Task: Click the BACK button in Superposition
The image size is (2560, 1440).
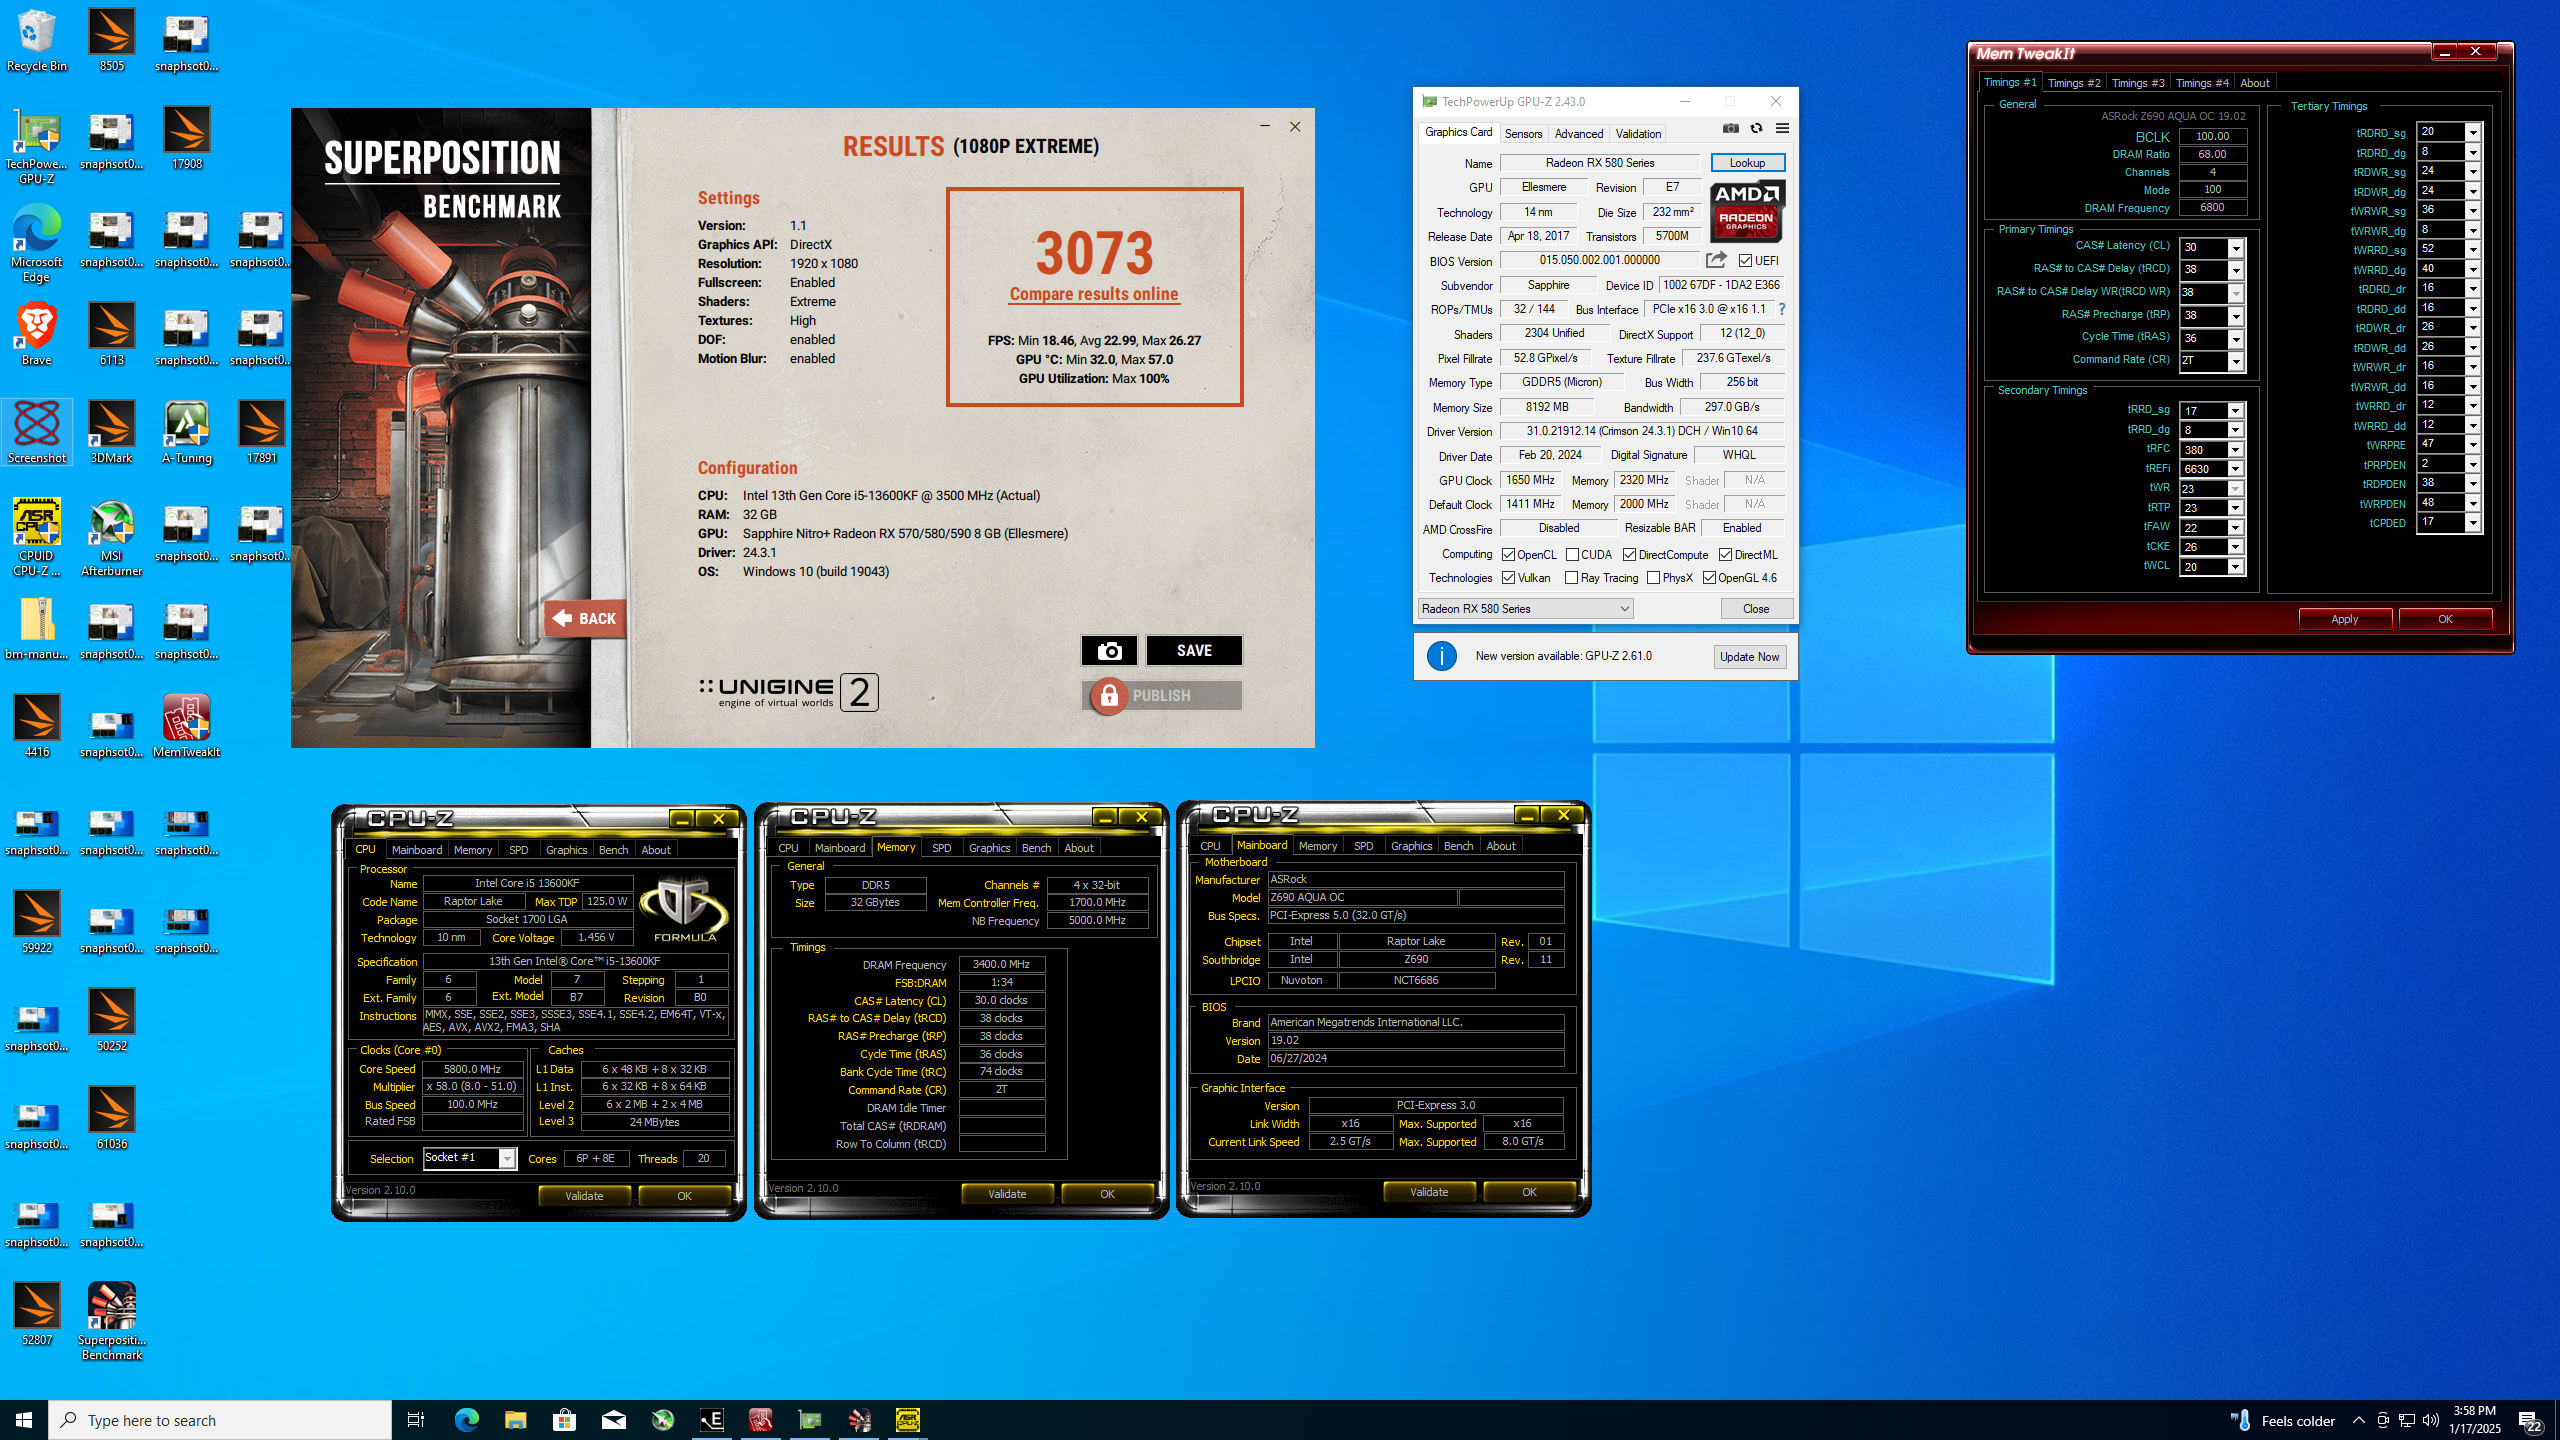Action: click(x=585, y=619)
